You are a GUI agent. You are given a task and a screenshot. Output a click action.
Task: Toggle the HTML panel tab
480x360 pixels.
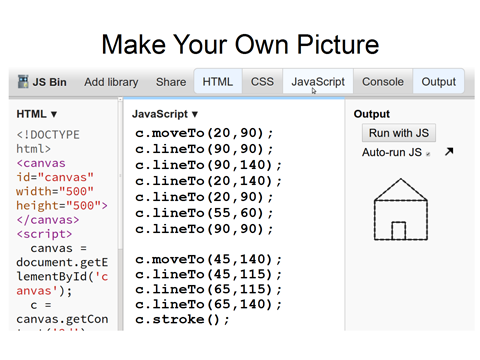click(x=218, y=81)
